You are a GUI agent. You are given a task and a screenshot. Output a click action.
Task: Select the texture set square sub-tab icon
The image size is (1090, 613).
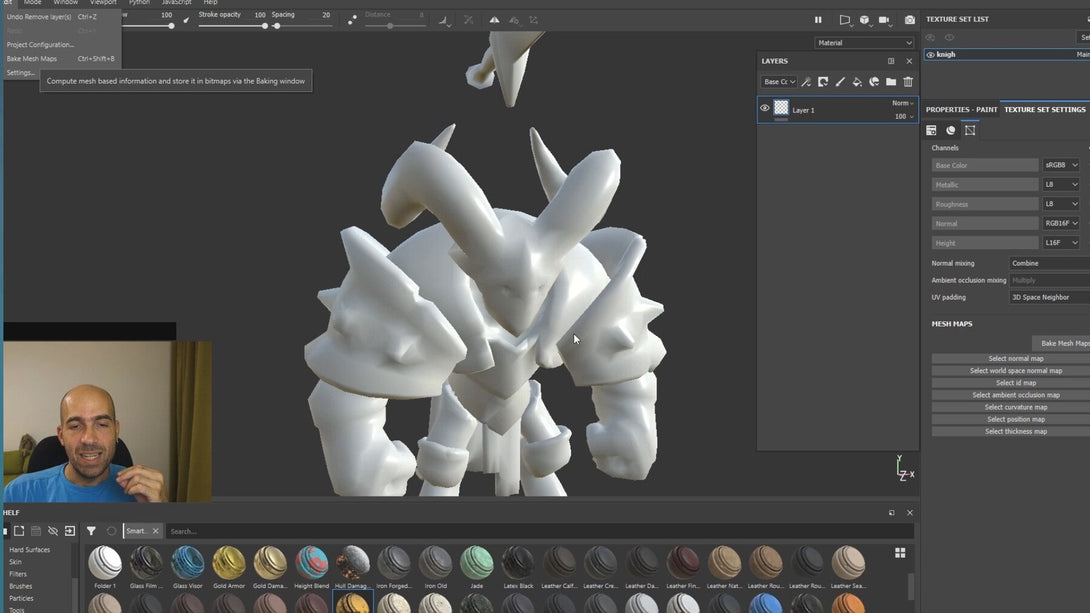pos(970,130)
